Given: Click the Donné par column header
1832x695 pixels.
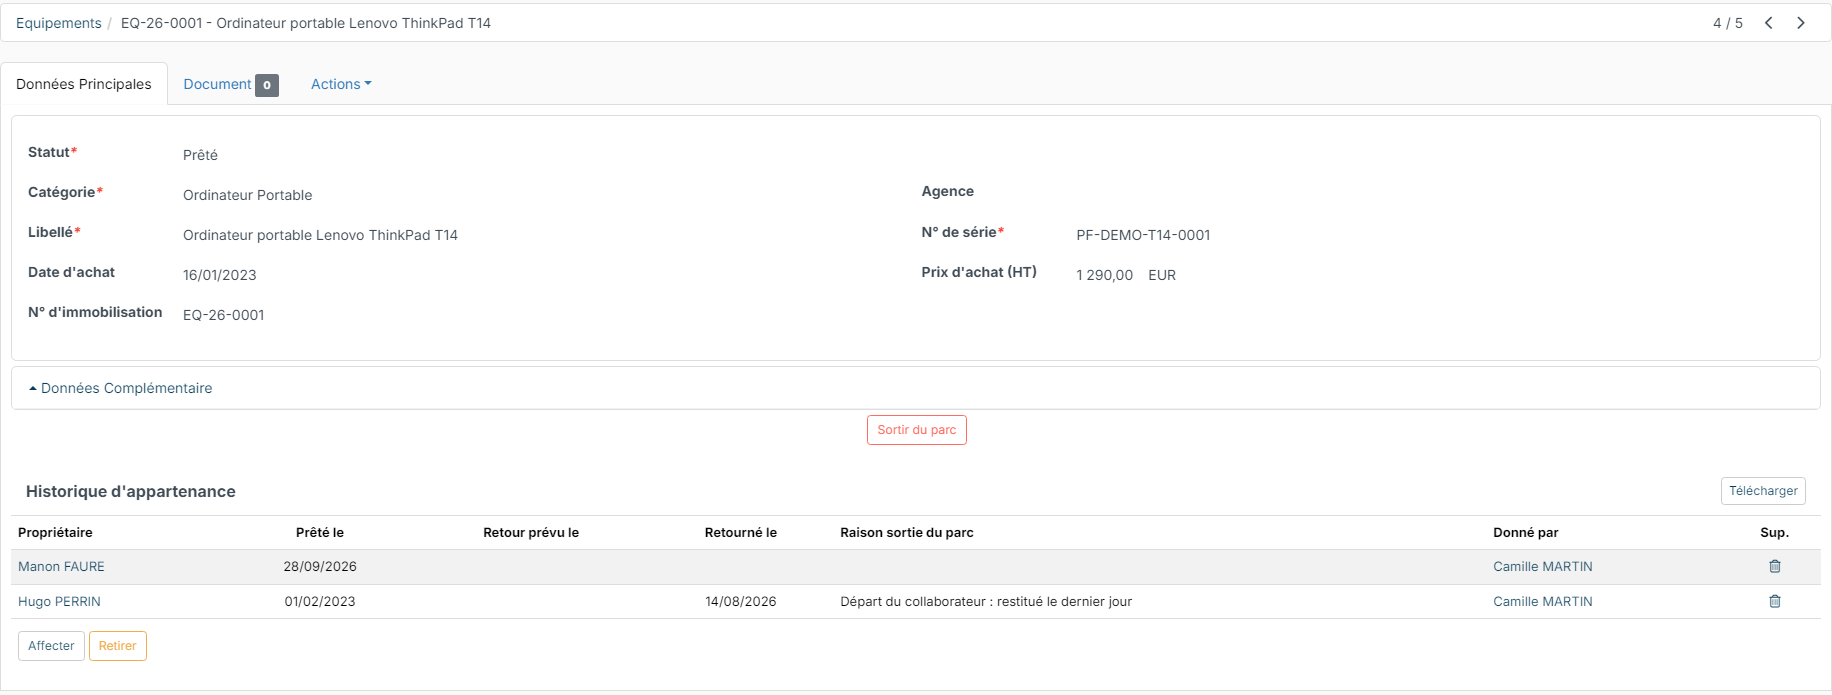Looking at the screenshot, I should (1525, 532).
